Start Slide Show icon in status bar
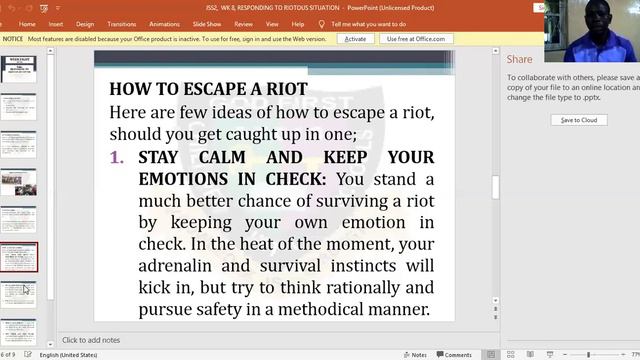Screen dimensions: 640x360 point(550,354)
